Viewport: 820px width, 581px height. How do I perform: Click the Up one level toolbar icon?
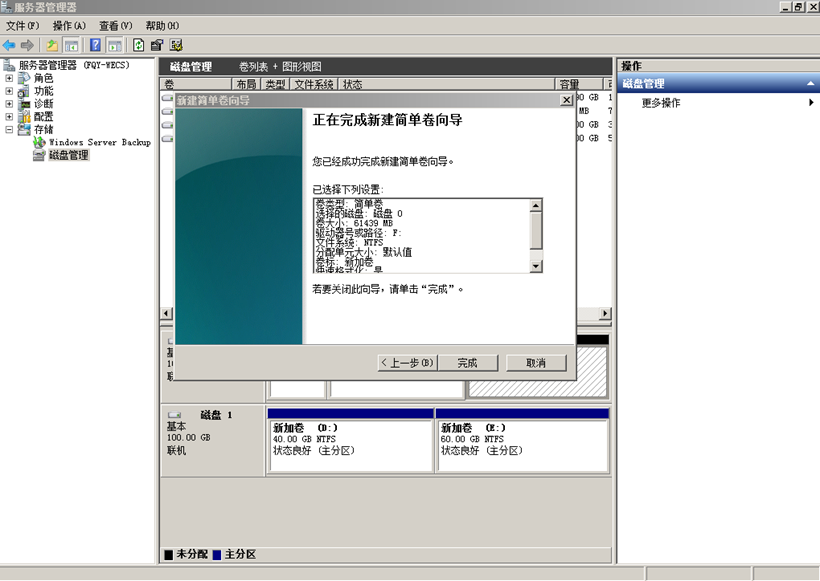[x=52, y=45]
